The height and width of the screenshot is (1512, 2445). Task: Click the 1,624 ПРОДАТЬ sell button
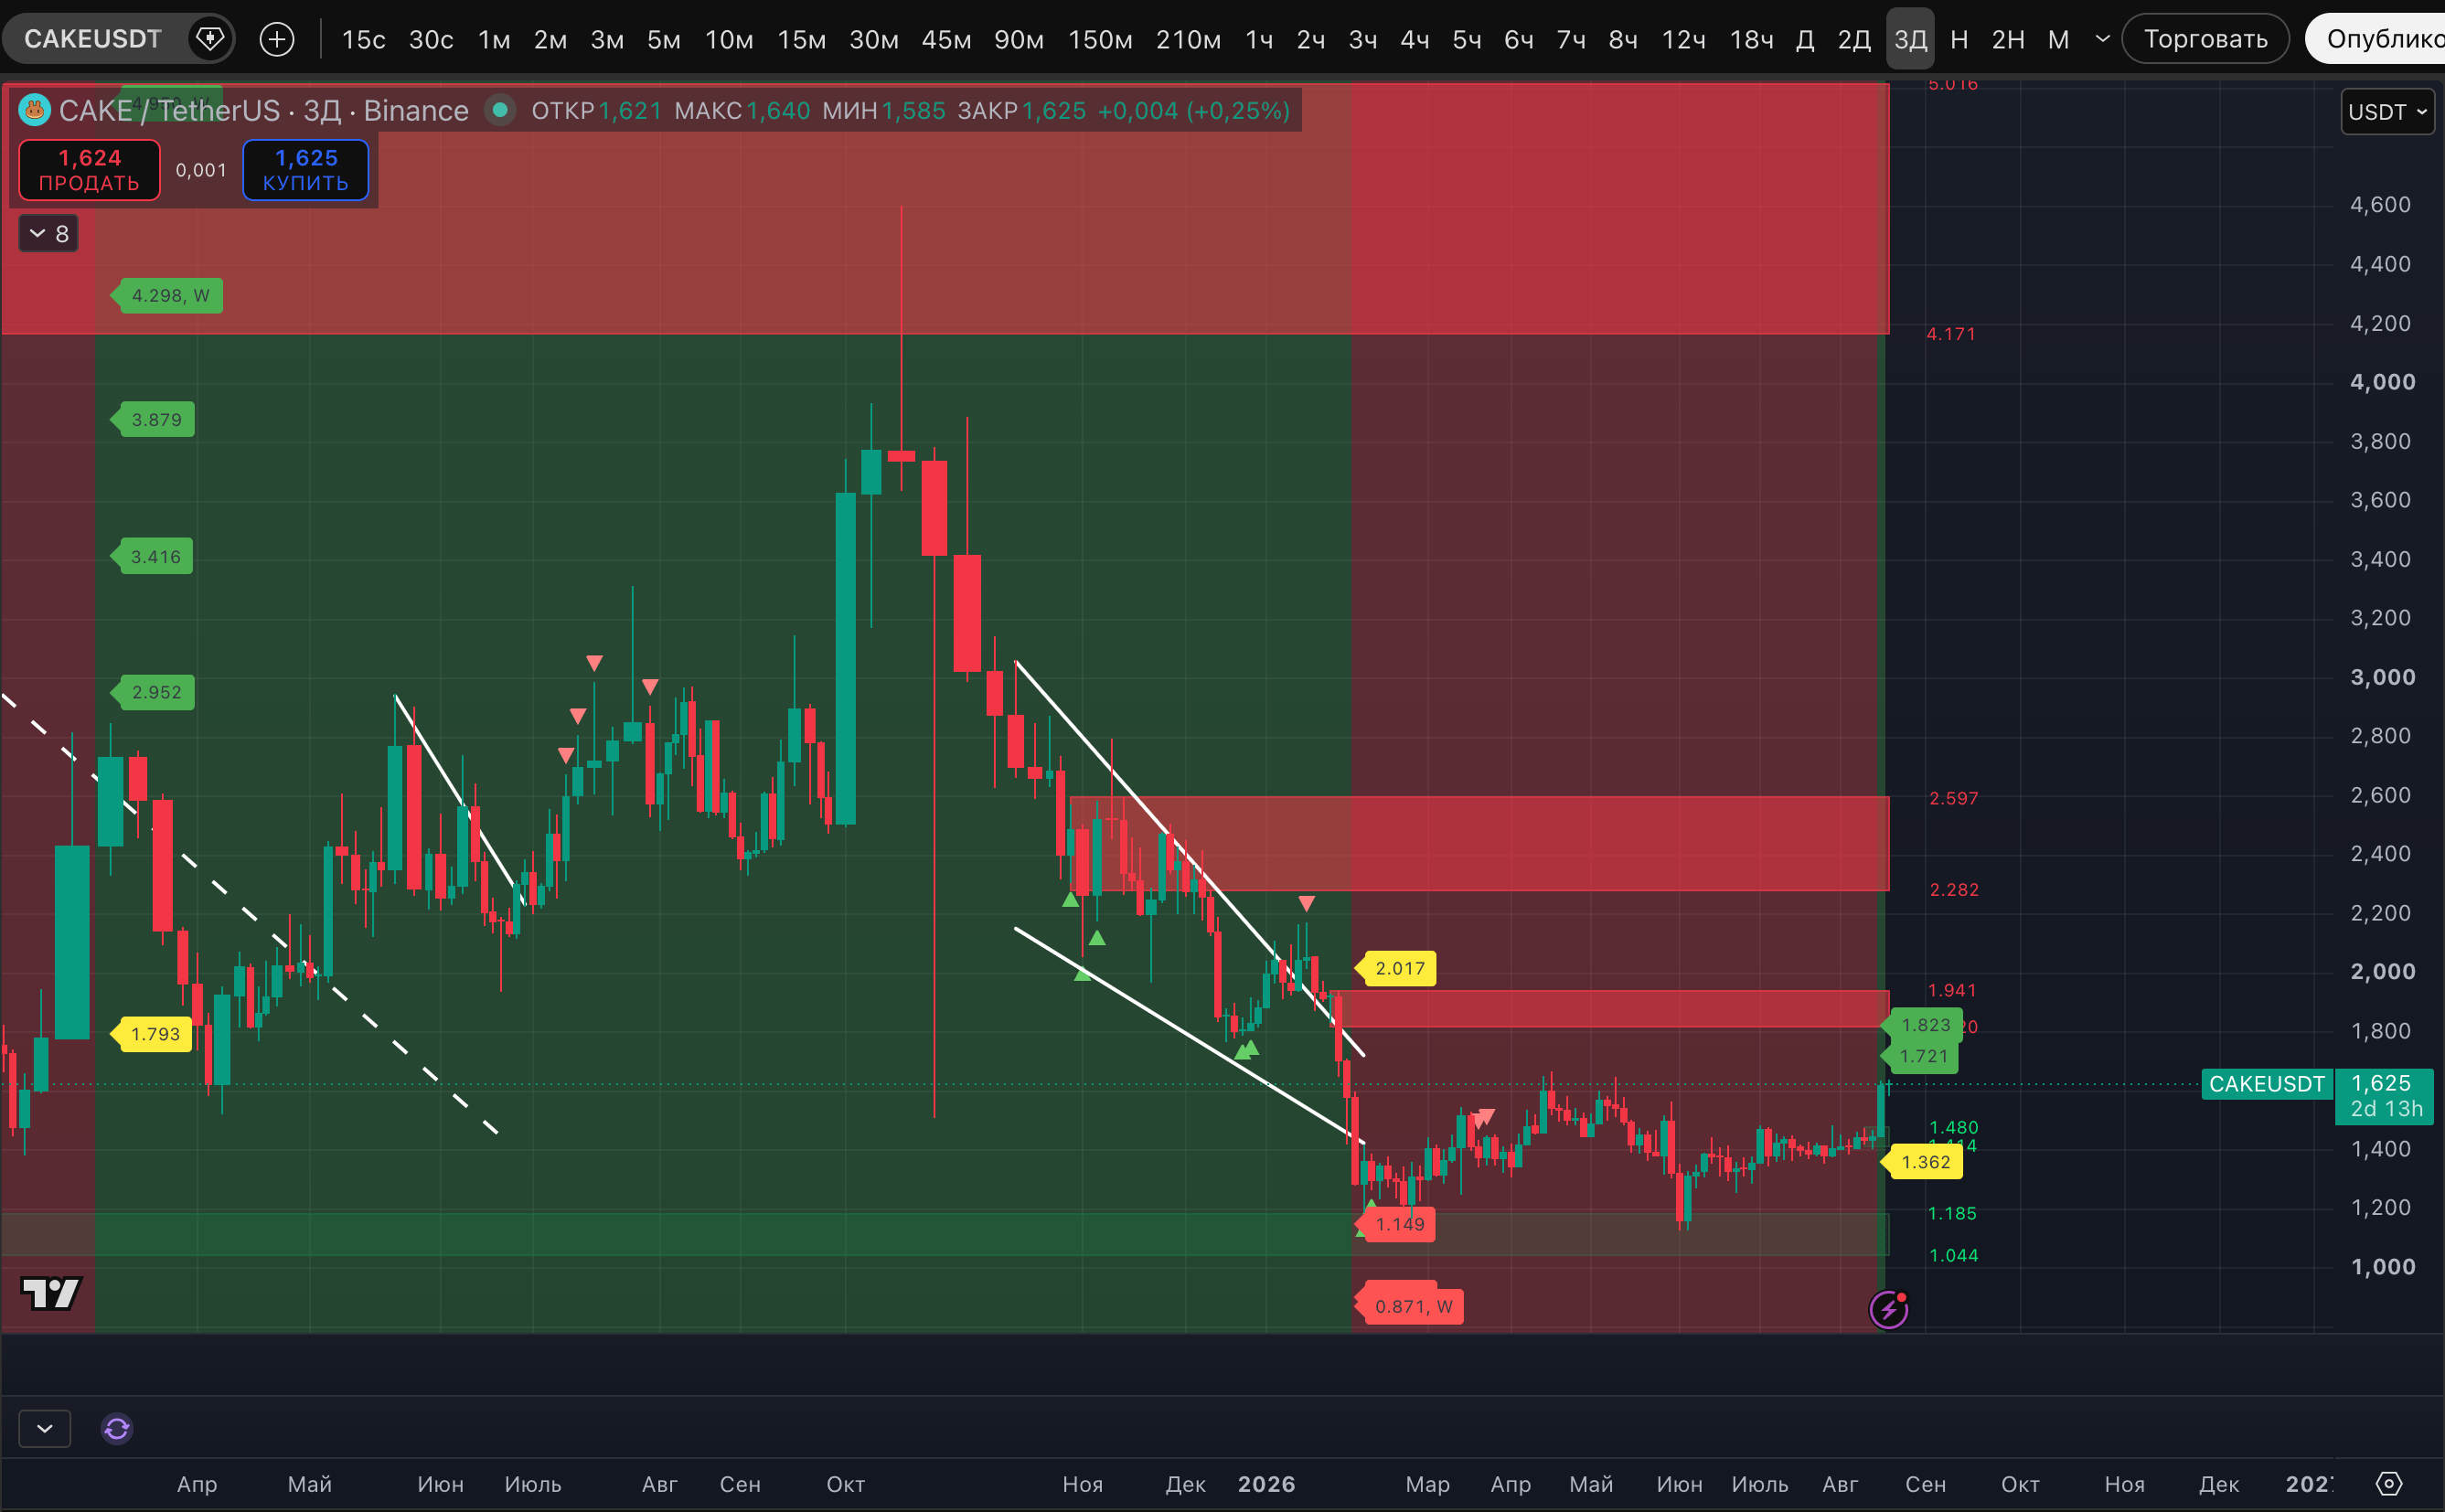coord(89,170)
